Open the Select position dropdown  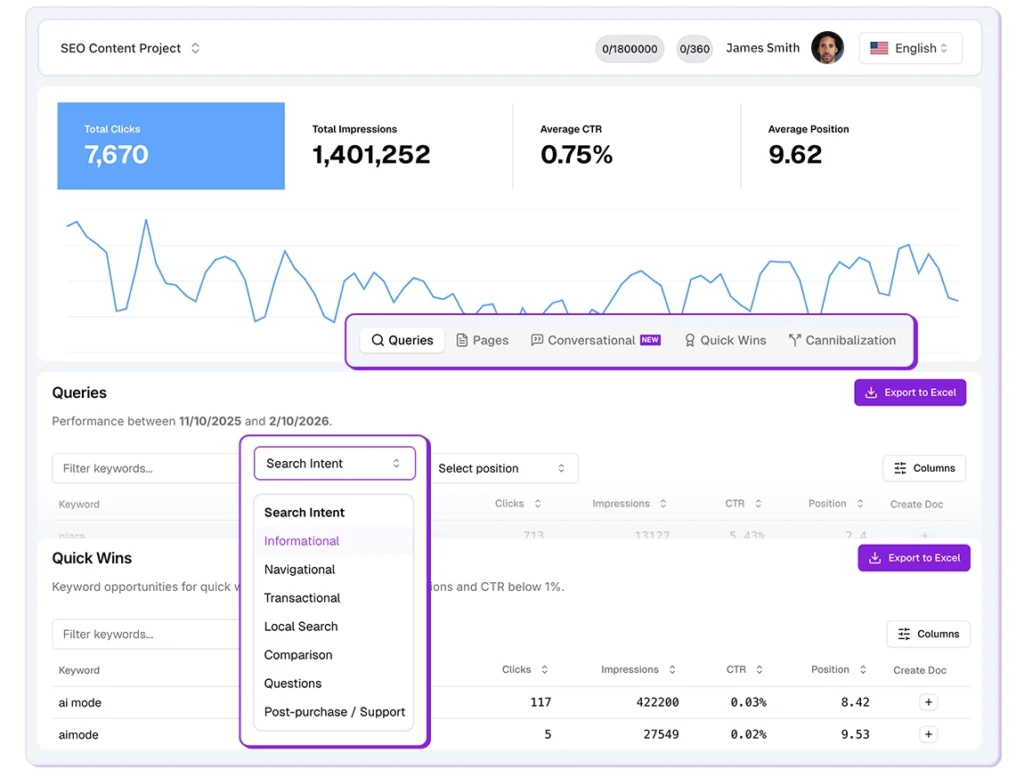coord(505,468)
